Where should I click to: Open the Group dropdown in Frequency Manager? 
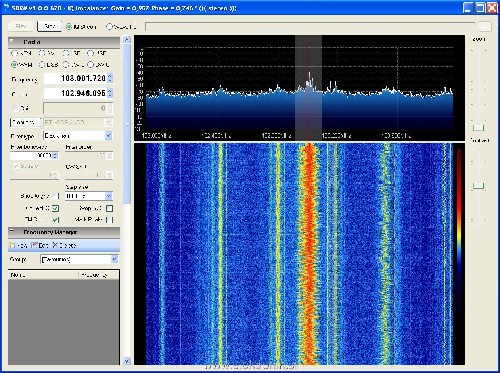[114, 259]
